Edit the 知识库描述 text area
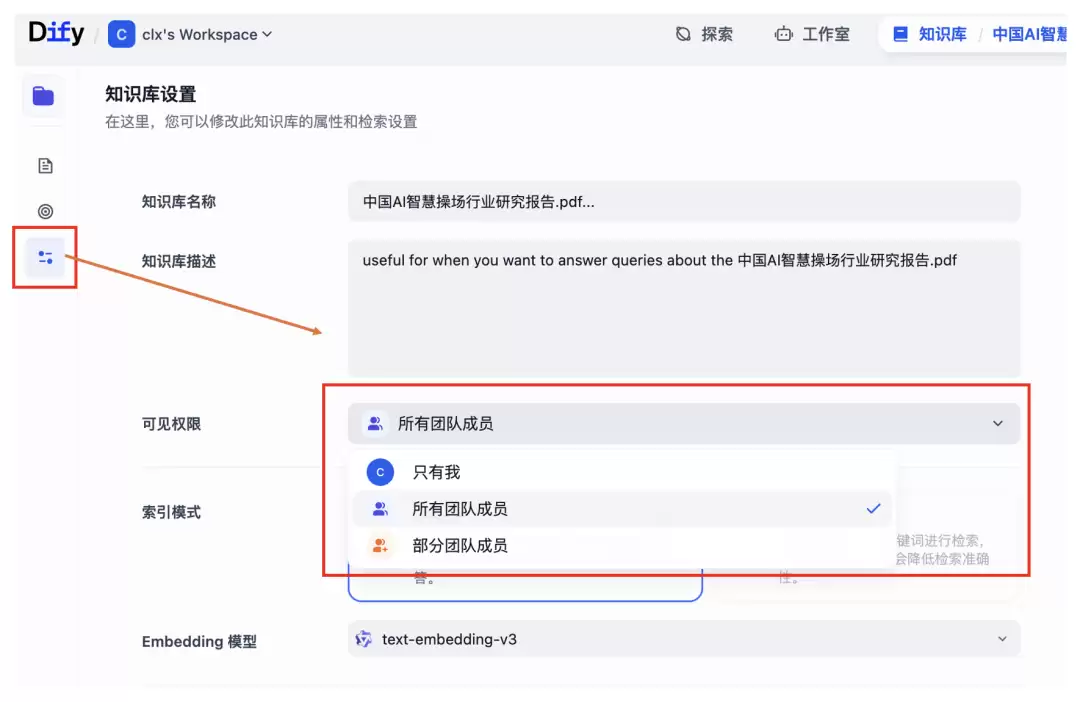Viewport: 1080px width, 702px height. pos(684,307)
